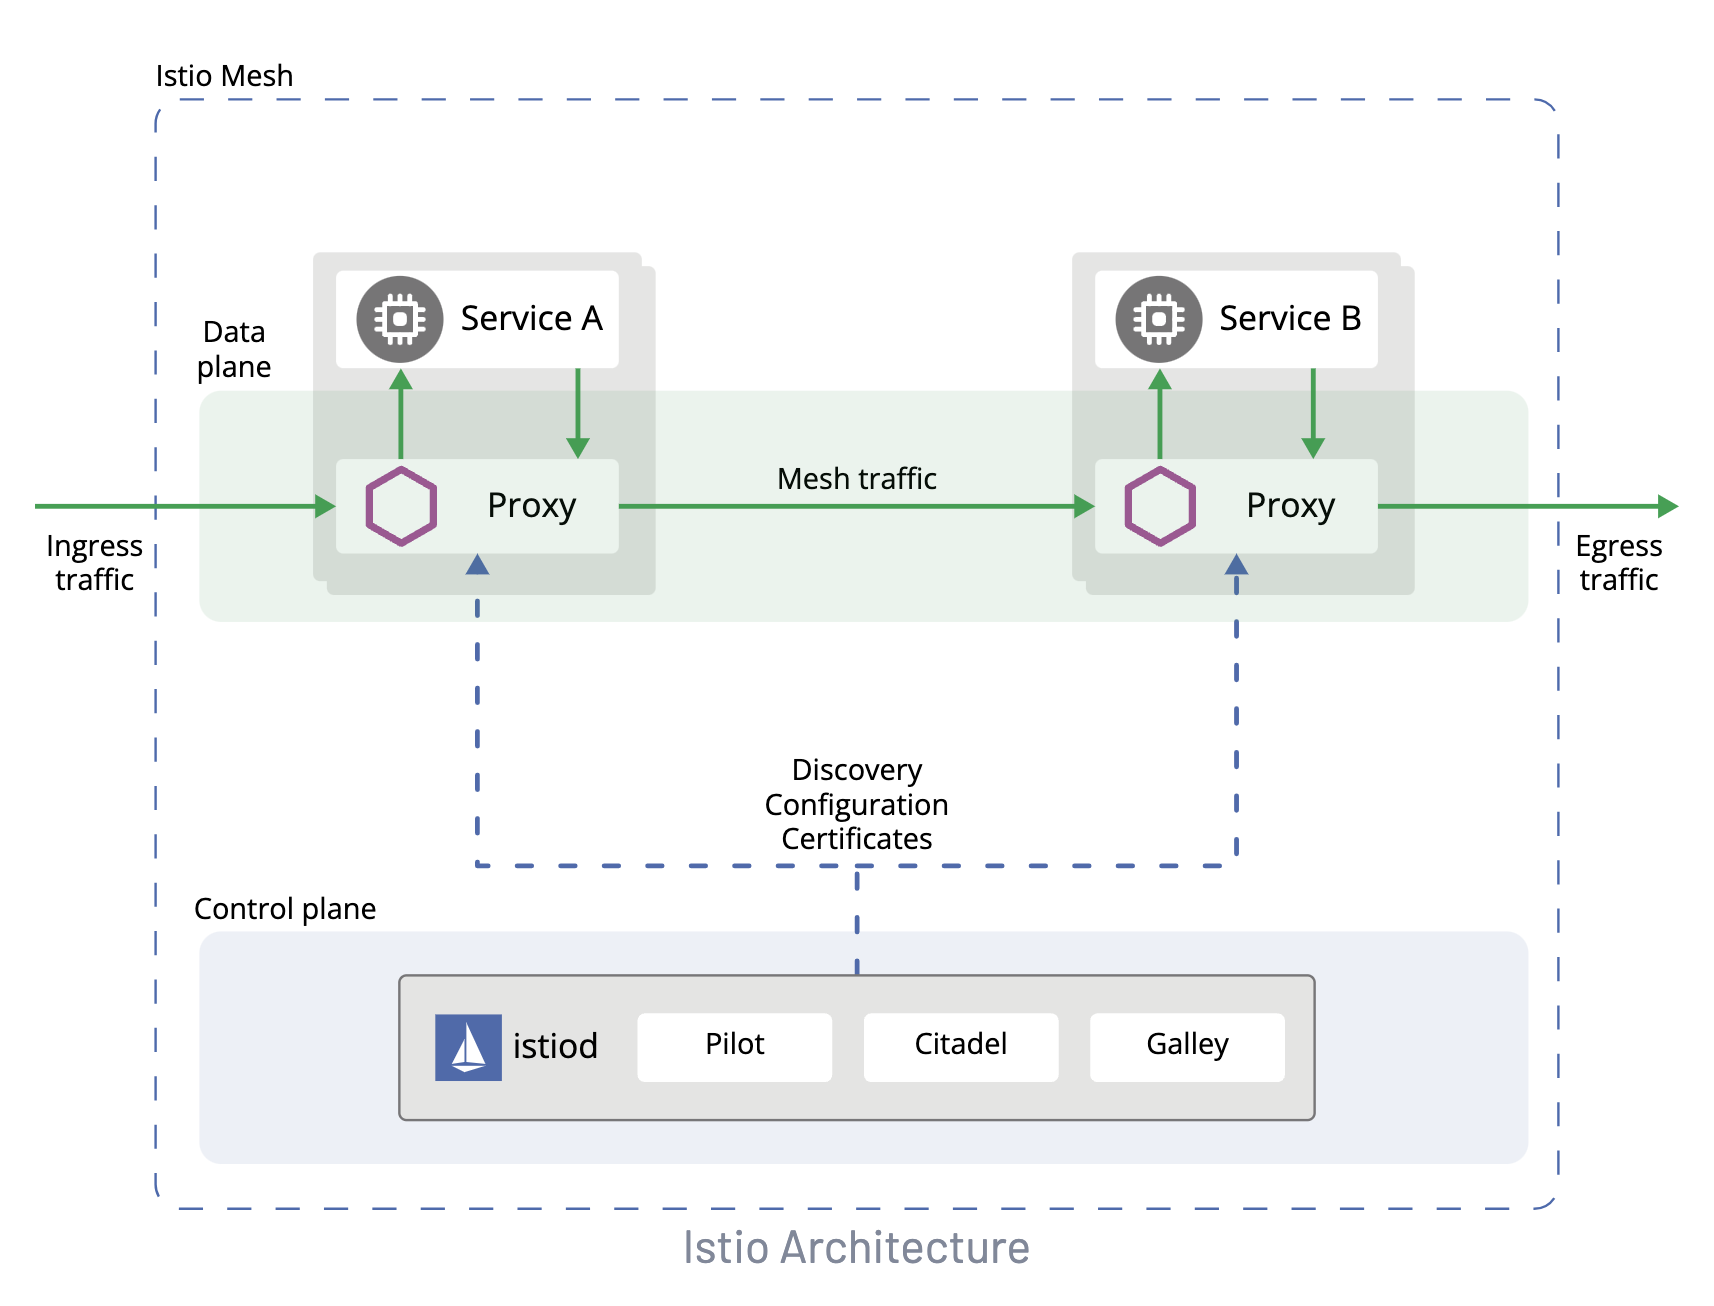This screenshot has width=1714, height=1306.
Task: Switch to the Service B card
Action: [1236, 318]
